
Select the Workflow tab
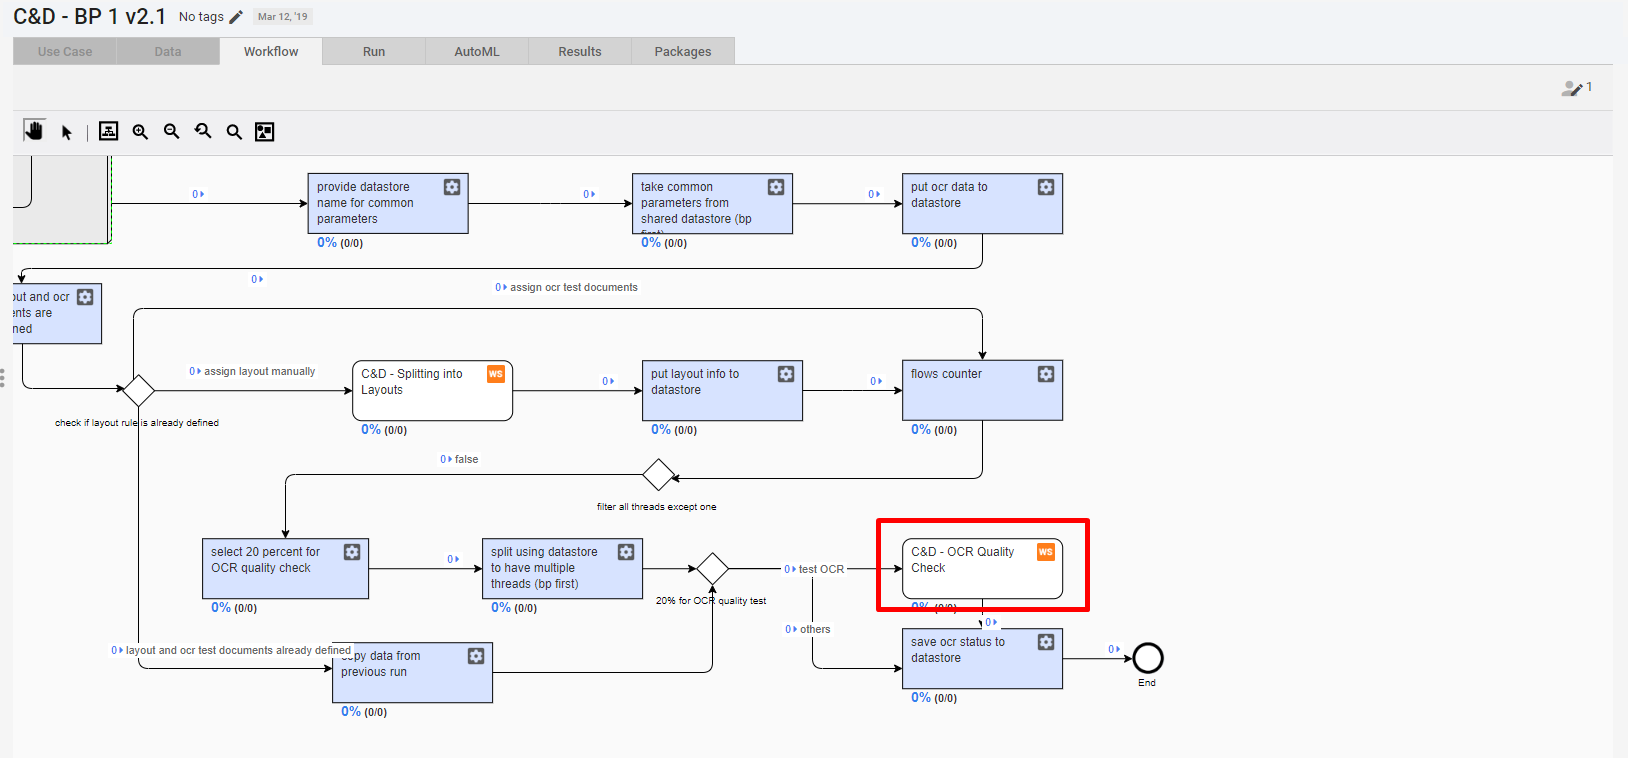(271, 52)
